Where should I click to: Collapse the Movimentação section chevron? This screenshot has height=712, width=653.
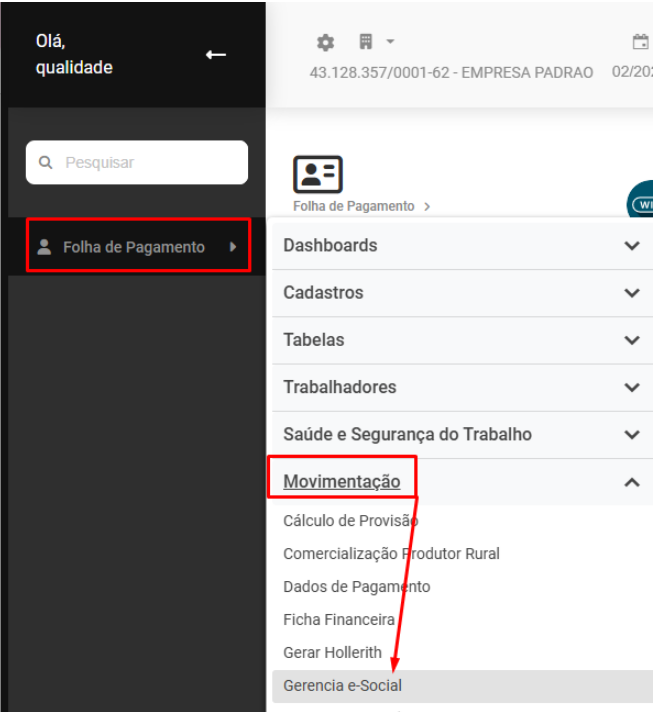tap(632, 482)
